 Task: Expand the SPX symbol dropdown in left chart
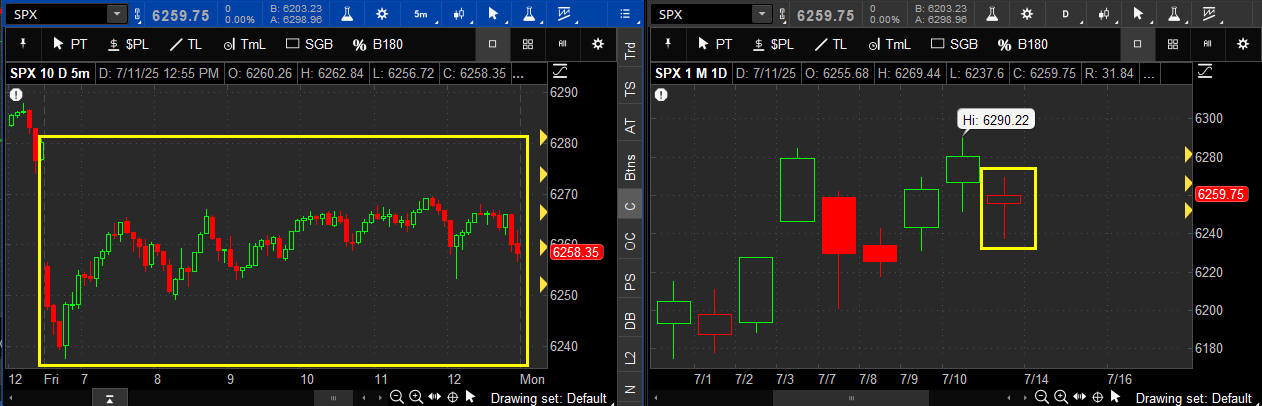[117, 14]
